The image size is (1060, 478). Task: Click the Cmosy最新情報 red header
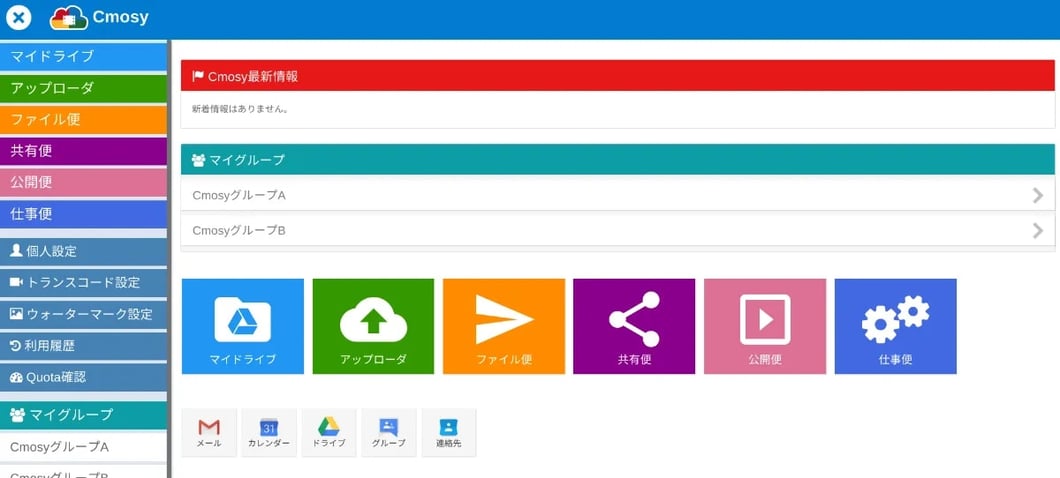tap(617, 76)
